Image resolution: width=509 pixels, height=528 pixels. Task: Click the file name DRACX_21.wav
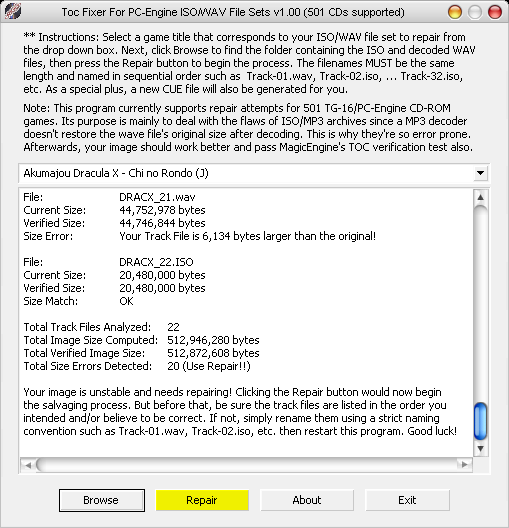[157, 197]
